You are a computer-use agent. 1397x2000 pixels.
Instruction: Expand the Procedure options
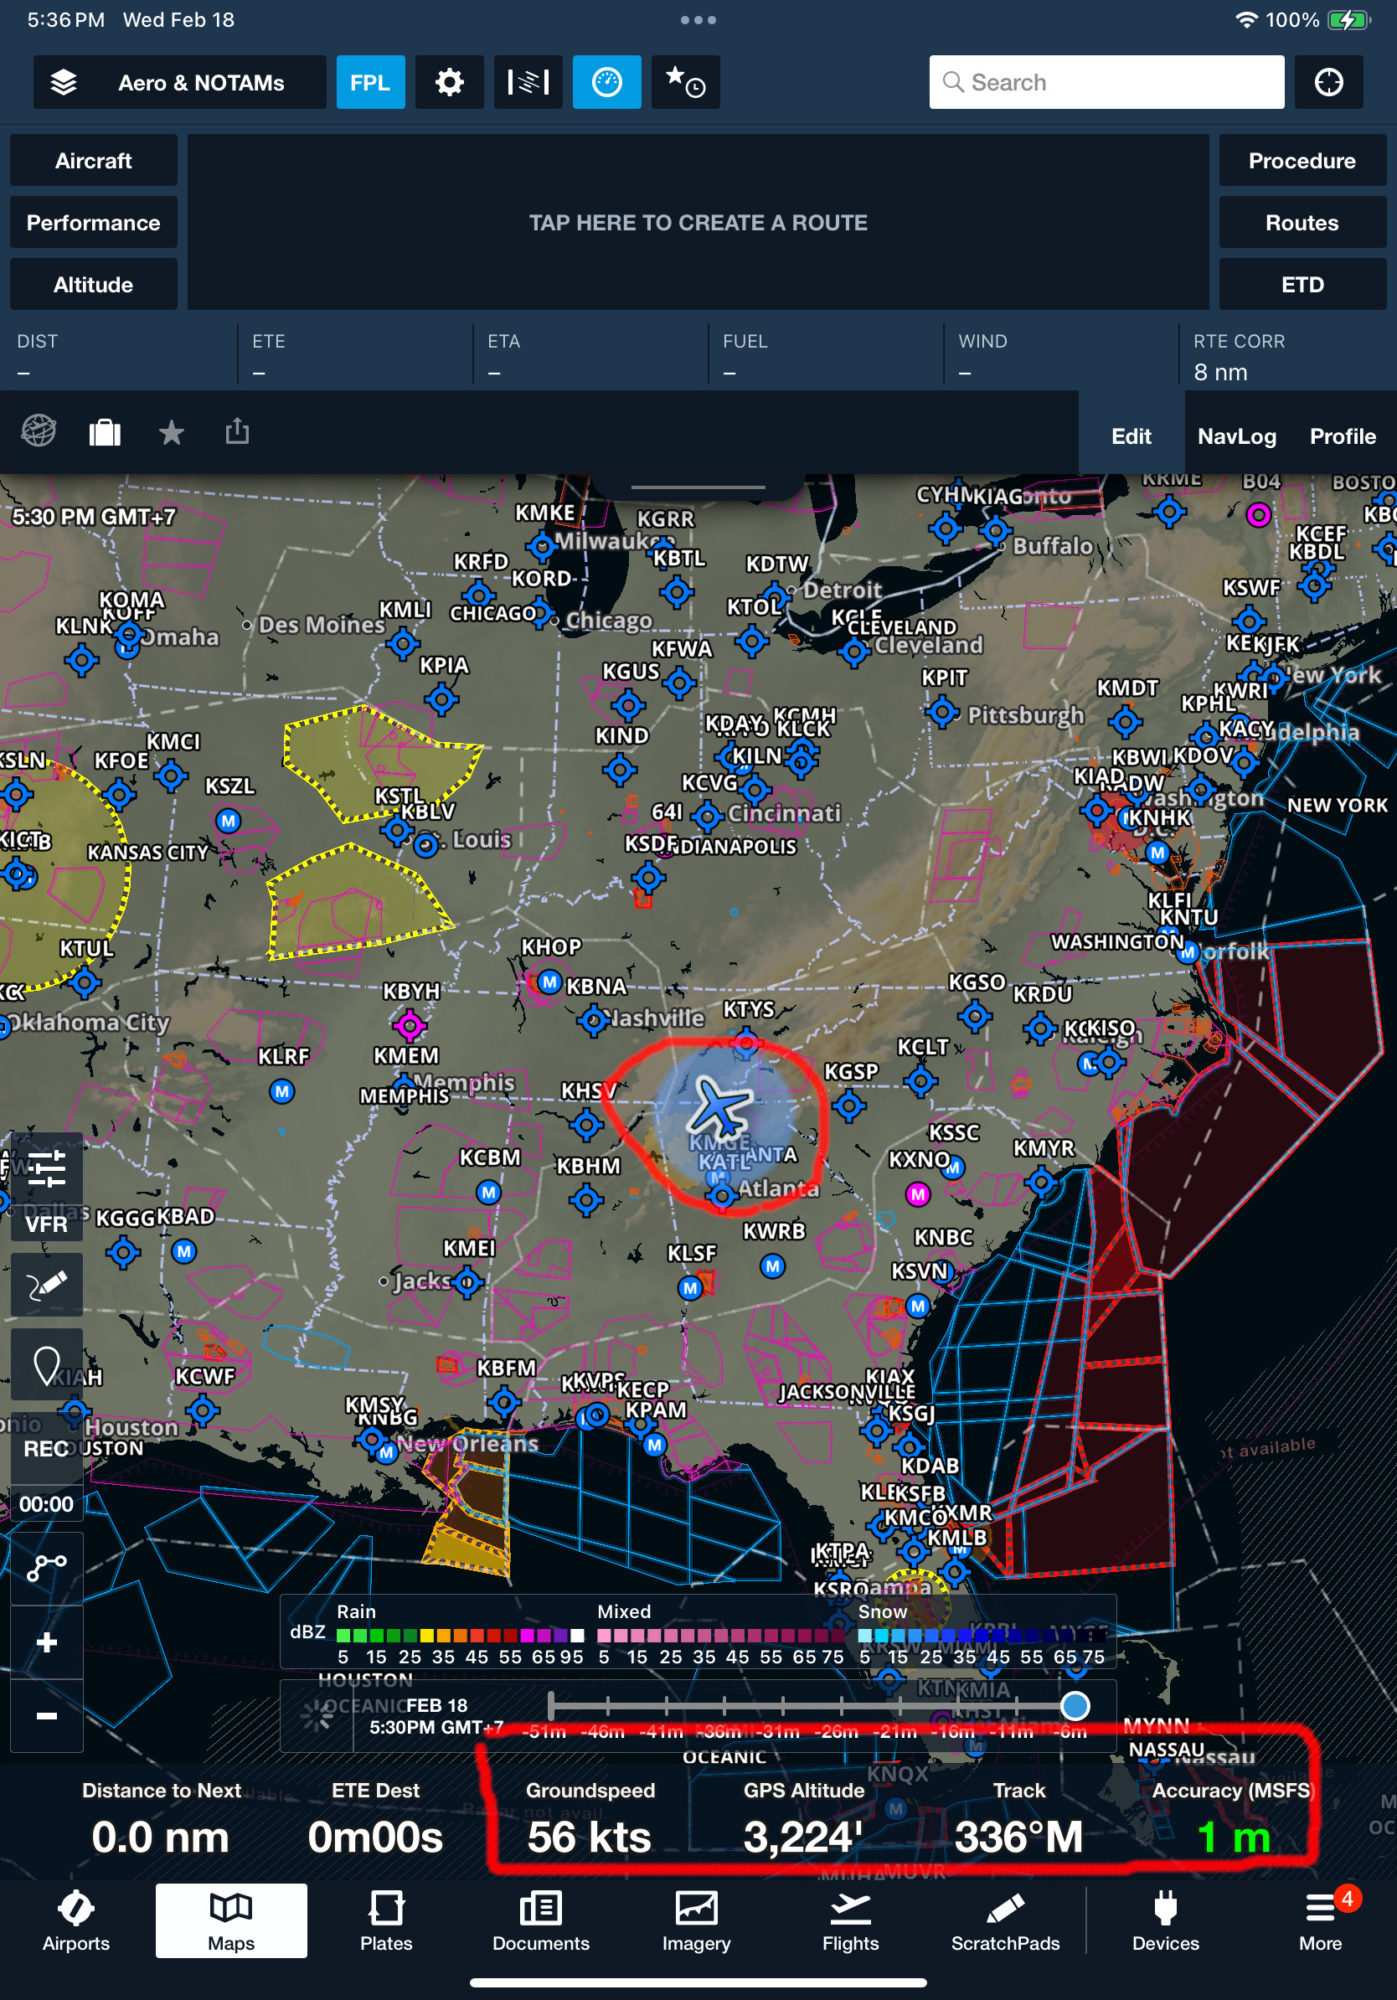[1301, 161]
